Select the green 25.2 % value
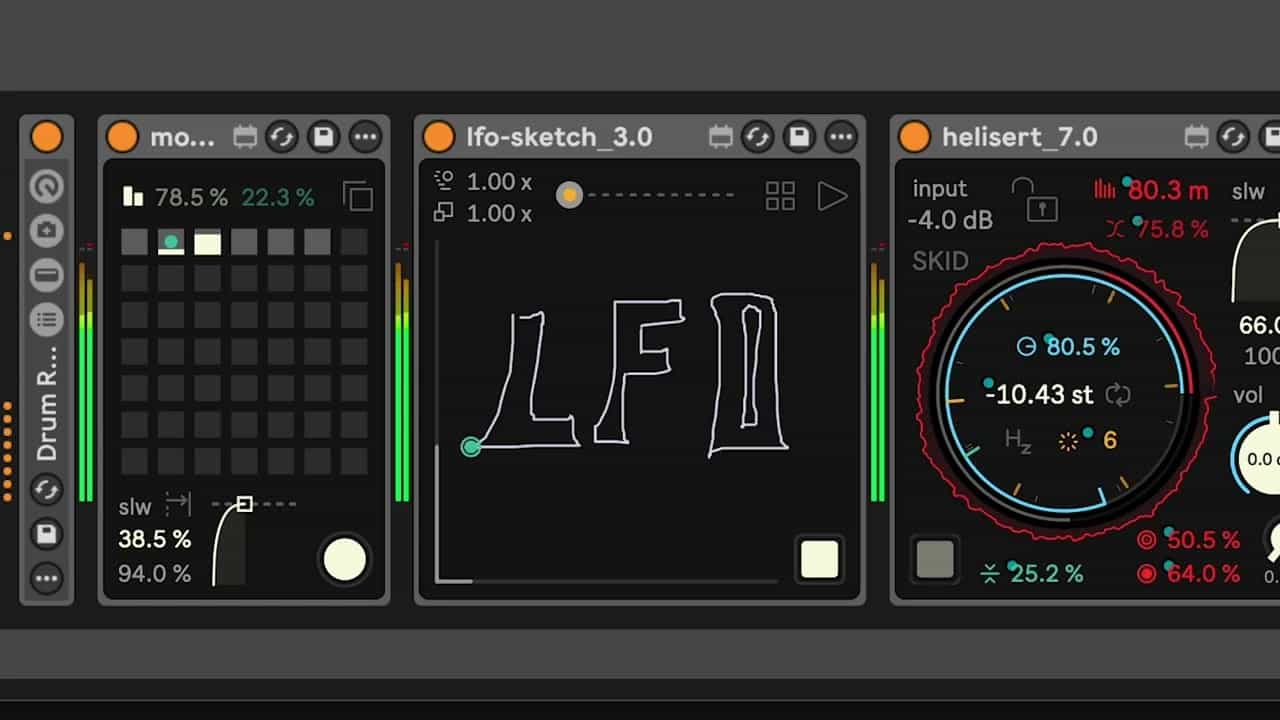This screenshot has width=1280, height=720. click(1046, 574)
